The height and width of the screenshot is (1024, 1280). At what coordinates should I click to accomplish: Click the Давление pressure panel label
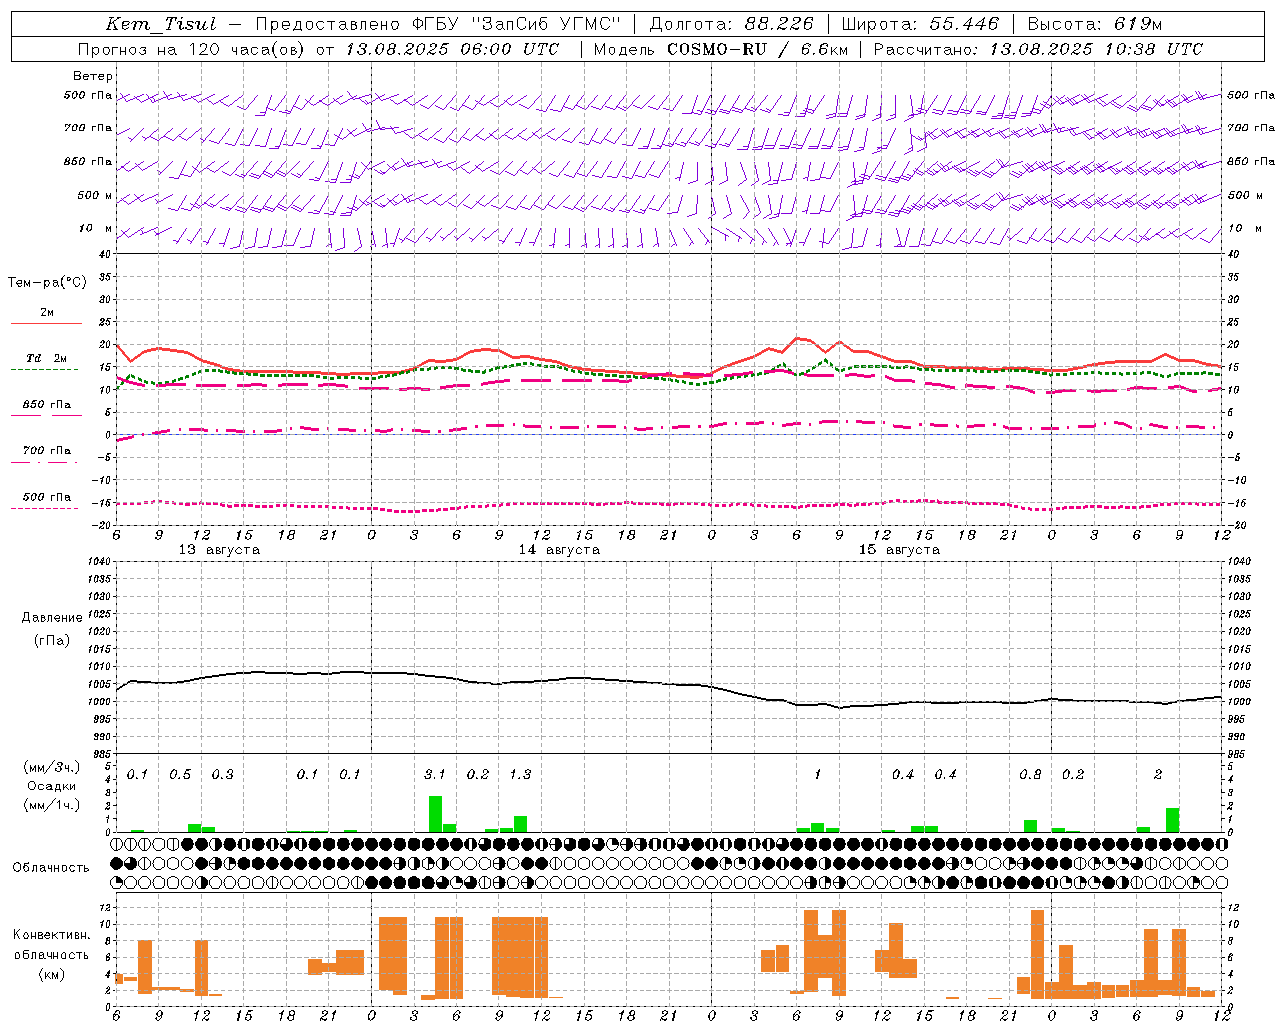[52, 618]
